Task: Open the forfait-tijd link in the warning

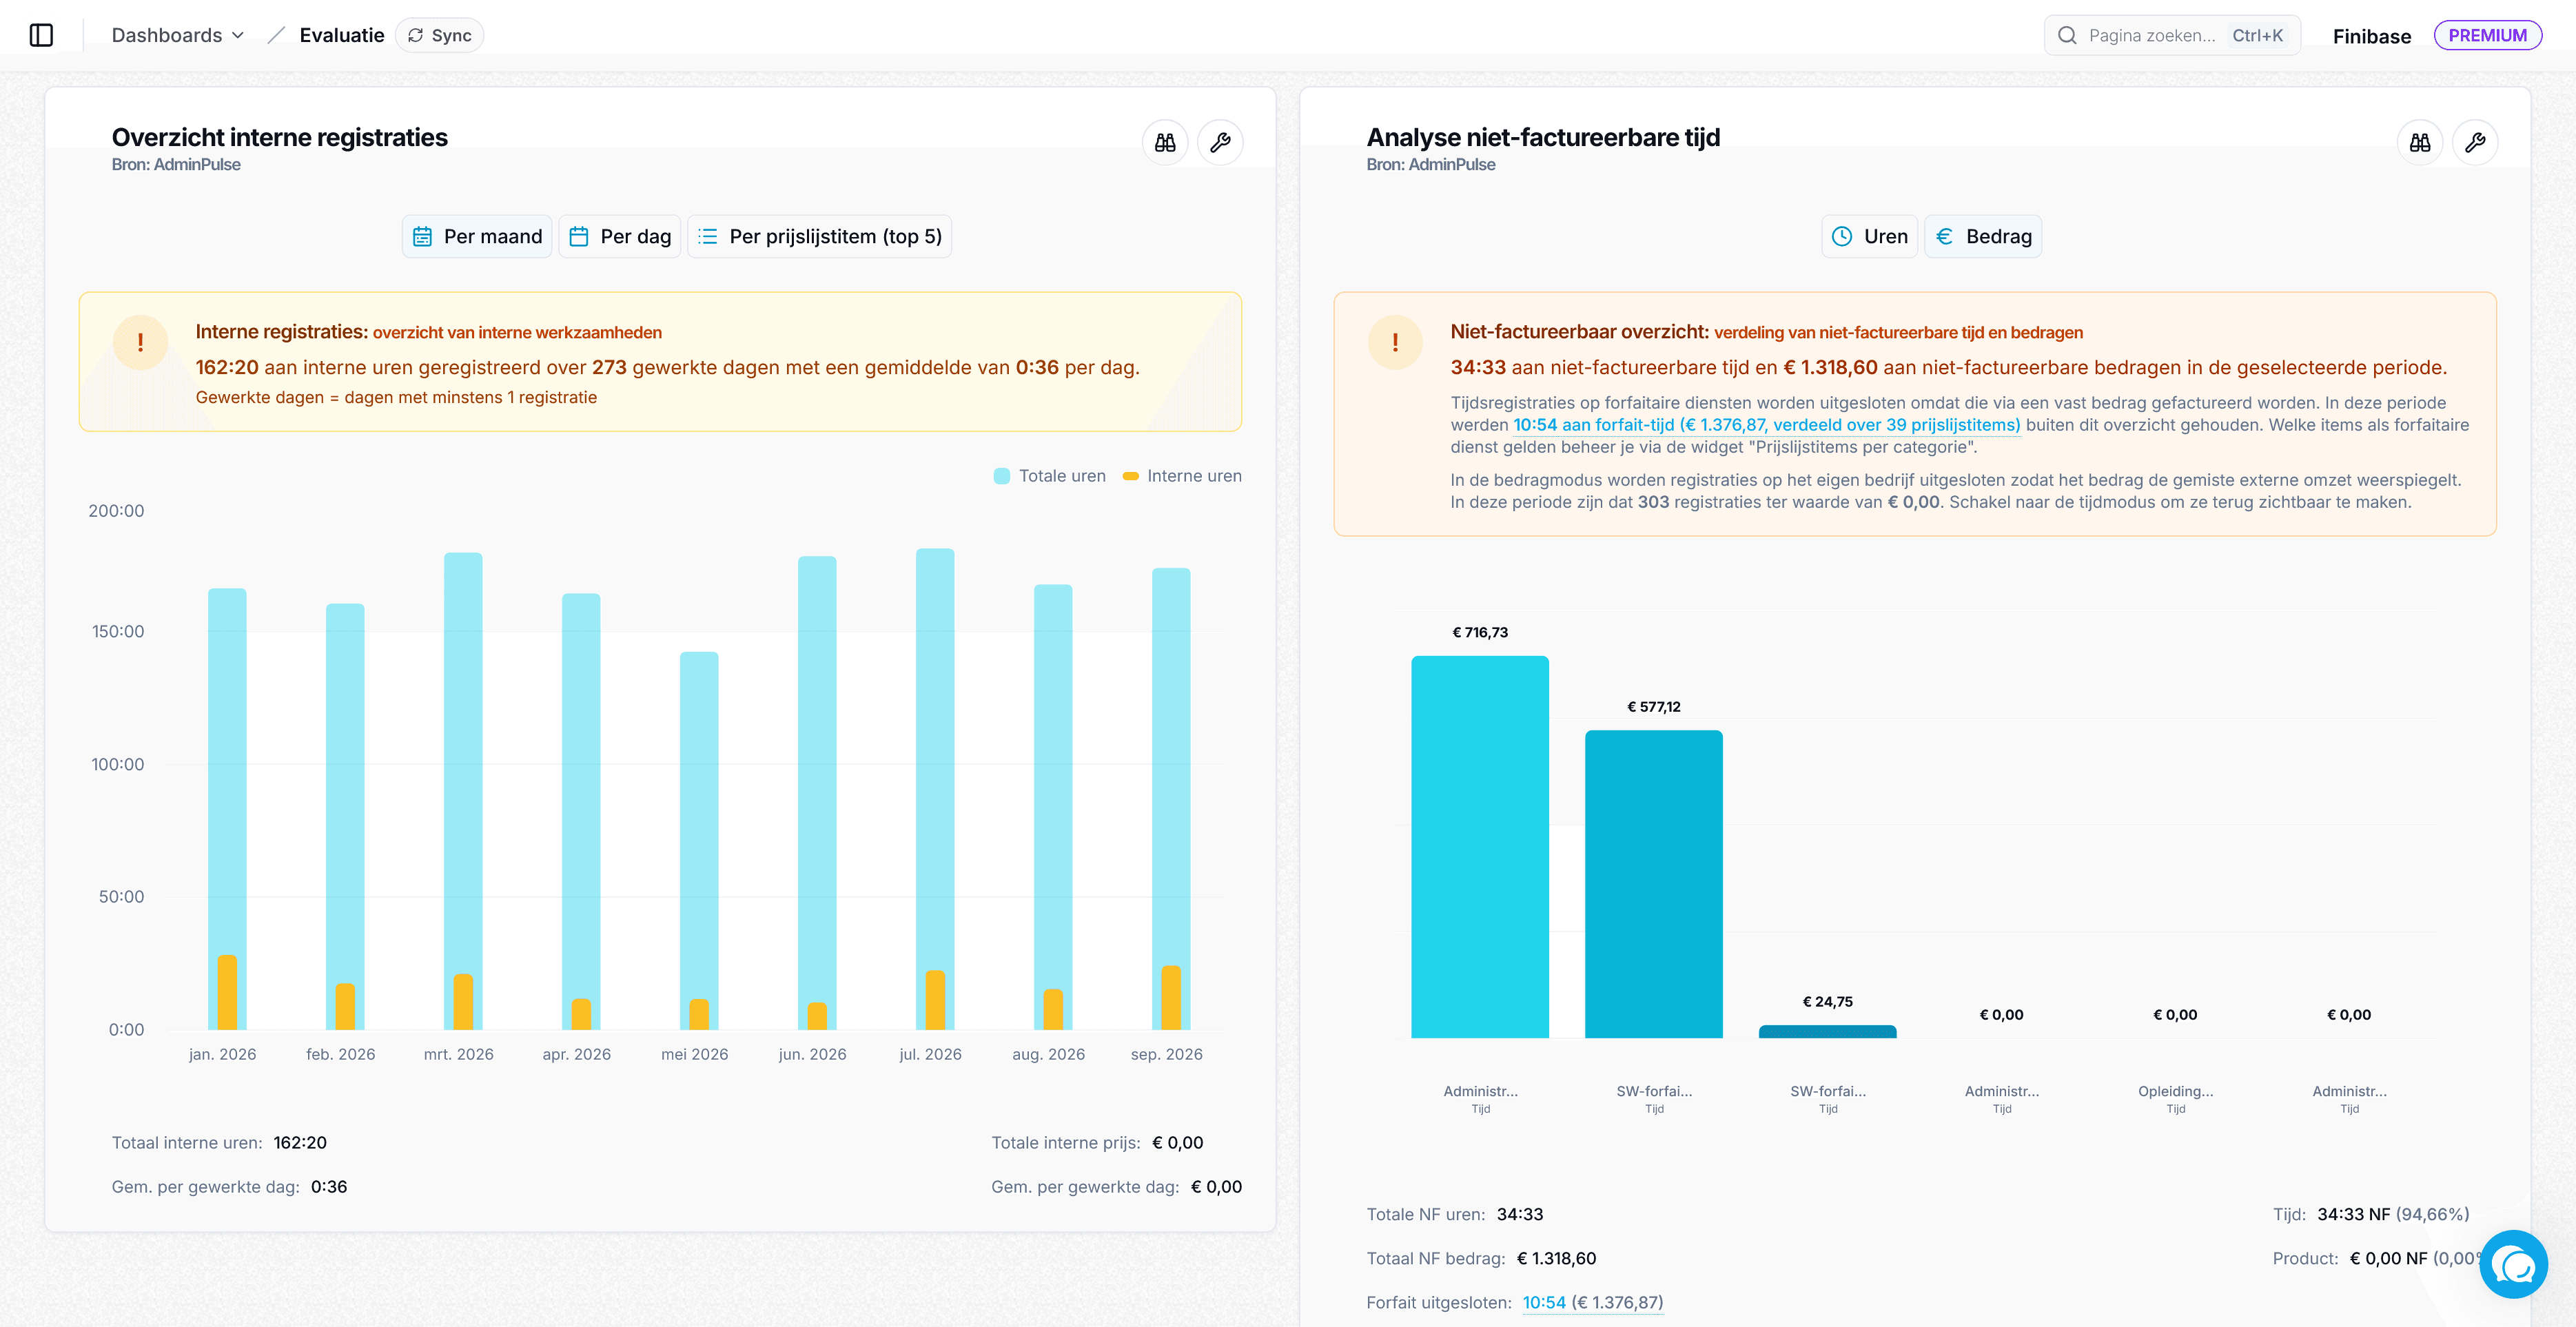Action: (x=1766, y=425)
